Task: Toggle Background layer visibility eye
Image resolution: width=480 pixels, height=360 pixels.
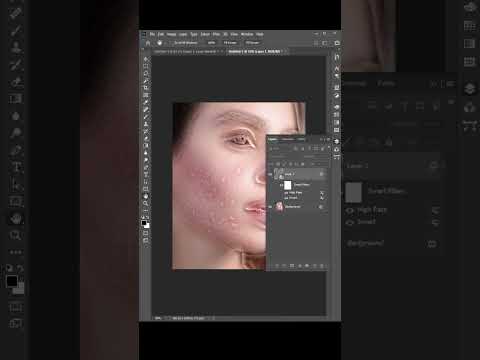Action: pos(270,207)
